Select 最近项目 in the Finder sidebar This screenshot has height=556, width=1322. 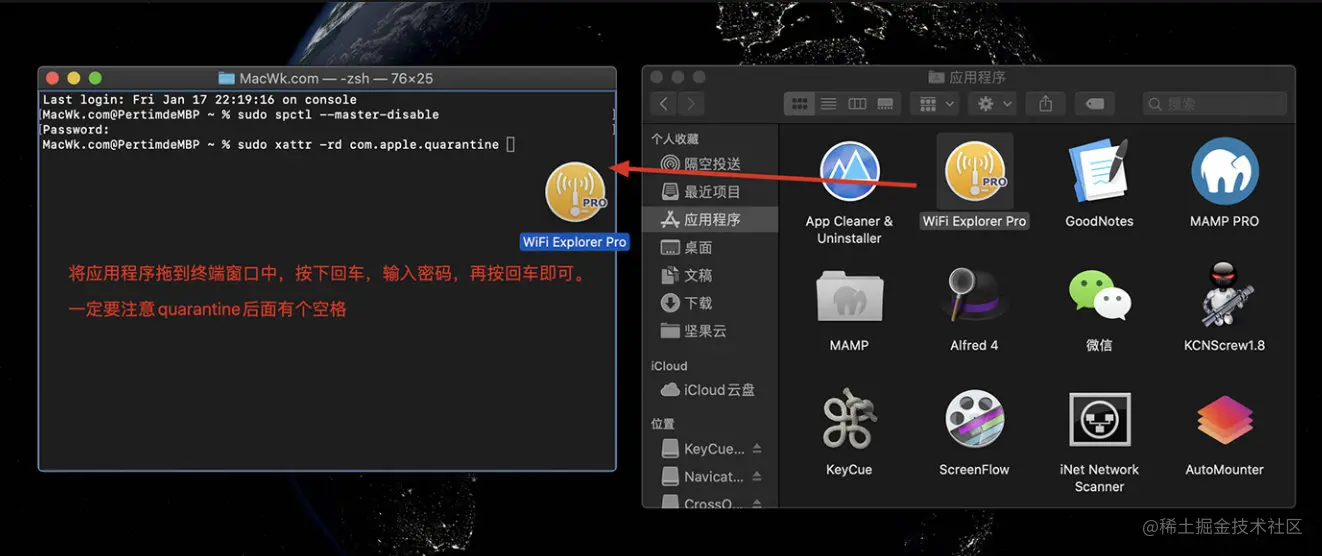[711, 191]
